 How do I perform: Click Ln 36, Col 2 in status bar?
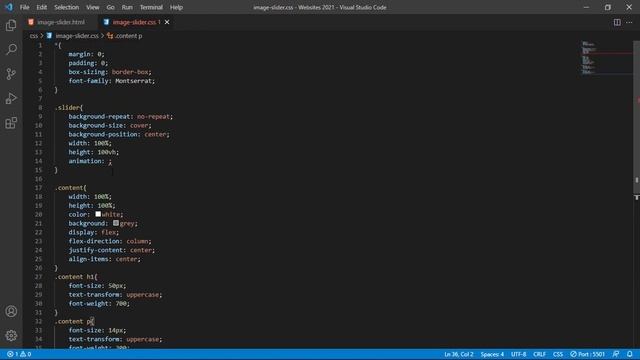(x=458, y=354)
